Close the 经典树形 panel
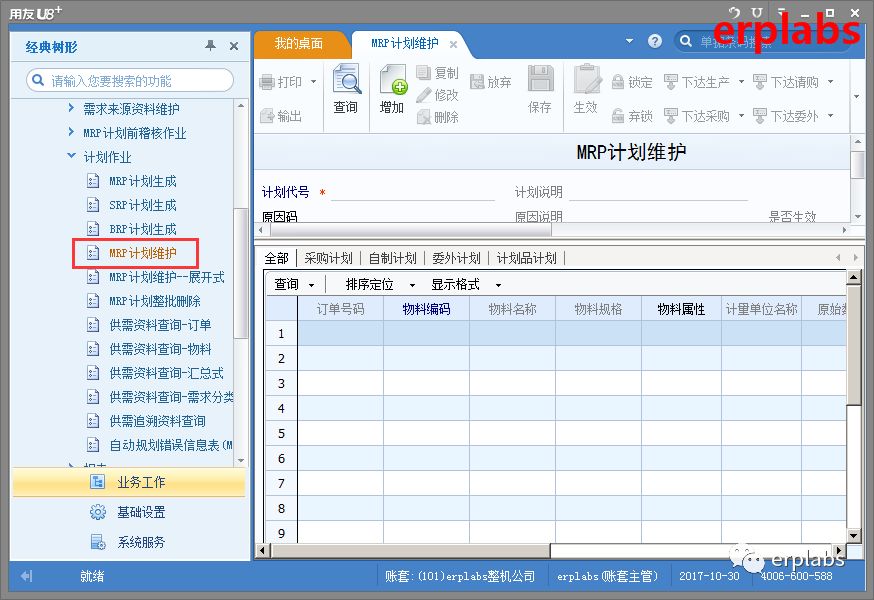Viewport: 874px width, 600px height. tap(234, 46)
